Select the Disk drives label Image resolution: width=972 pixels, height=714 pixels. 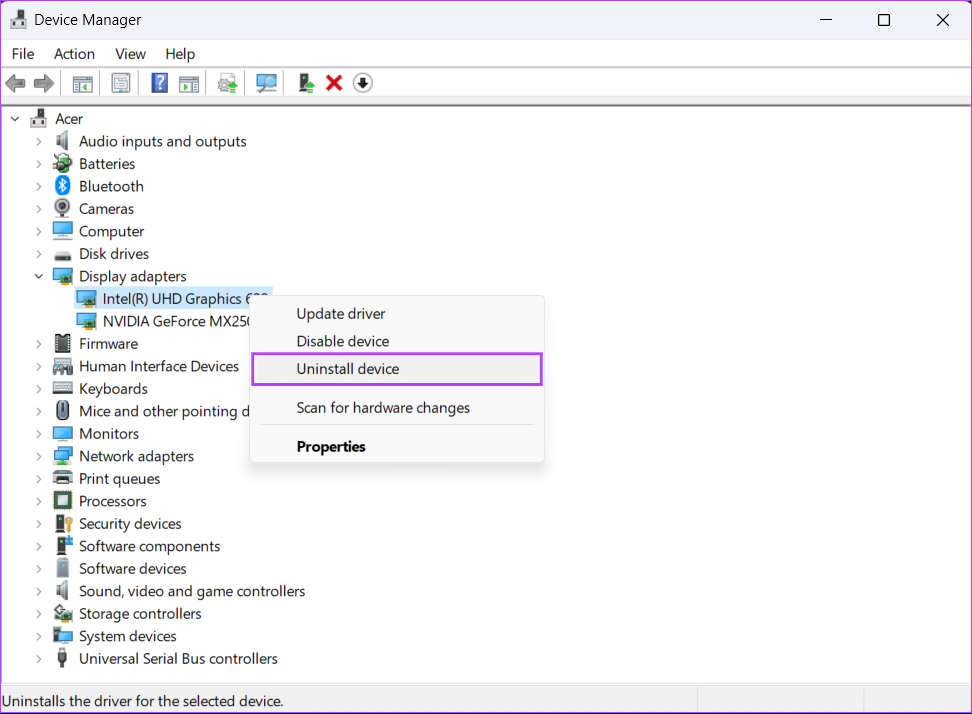[x=114, y=253]
